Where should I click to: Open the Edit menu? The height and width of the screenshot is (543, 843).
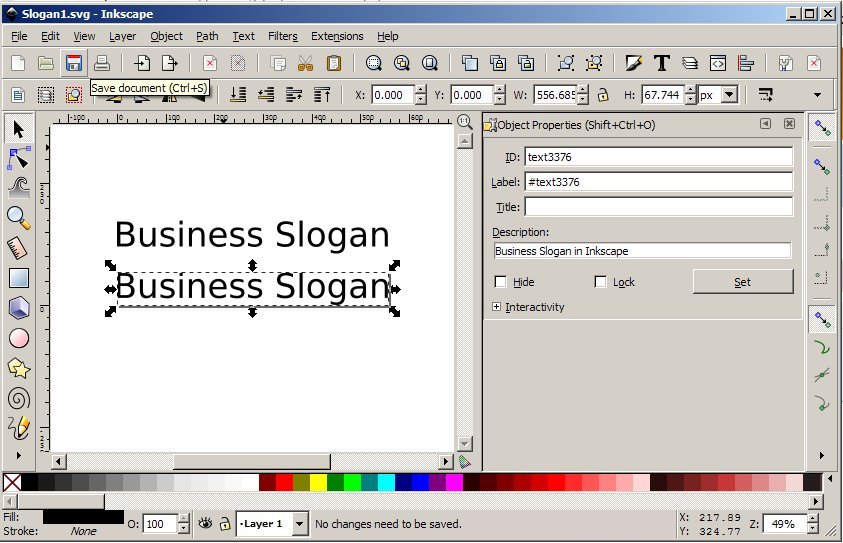tap(50, 36)
